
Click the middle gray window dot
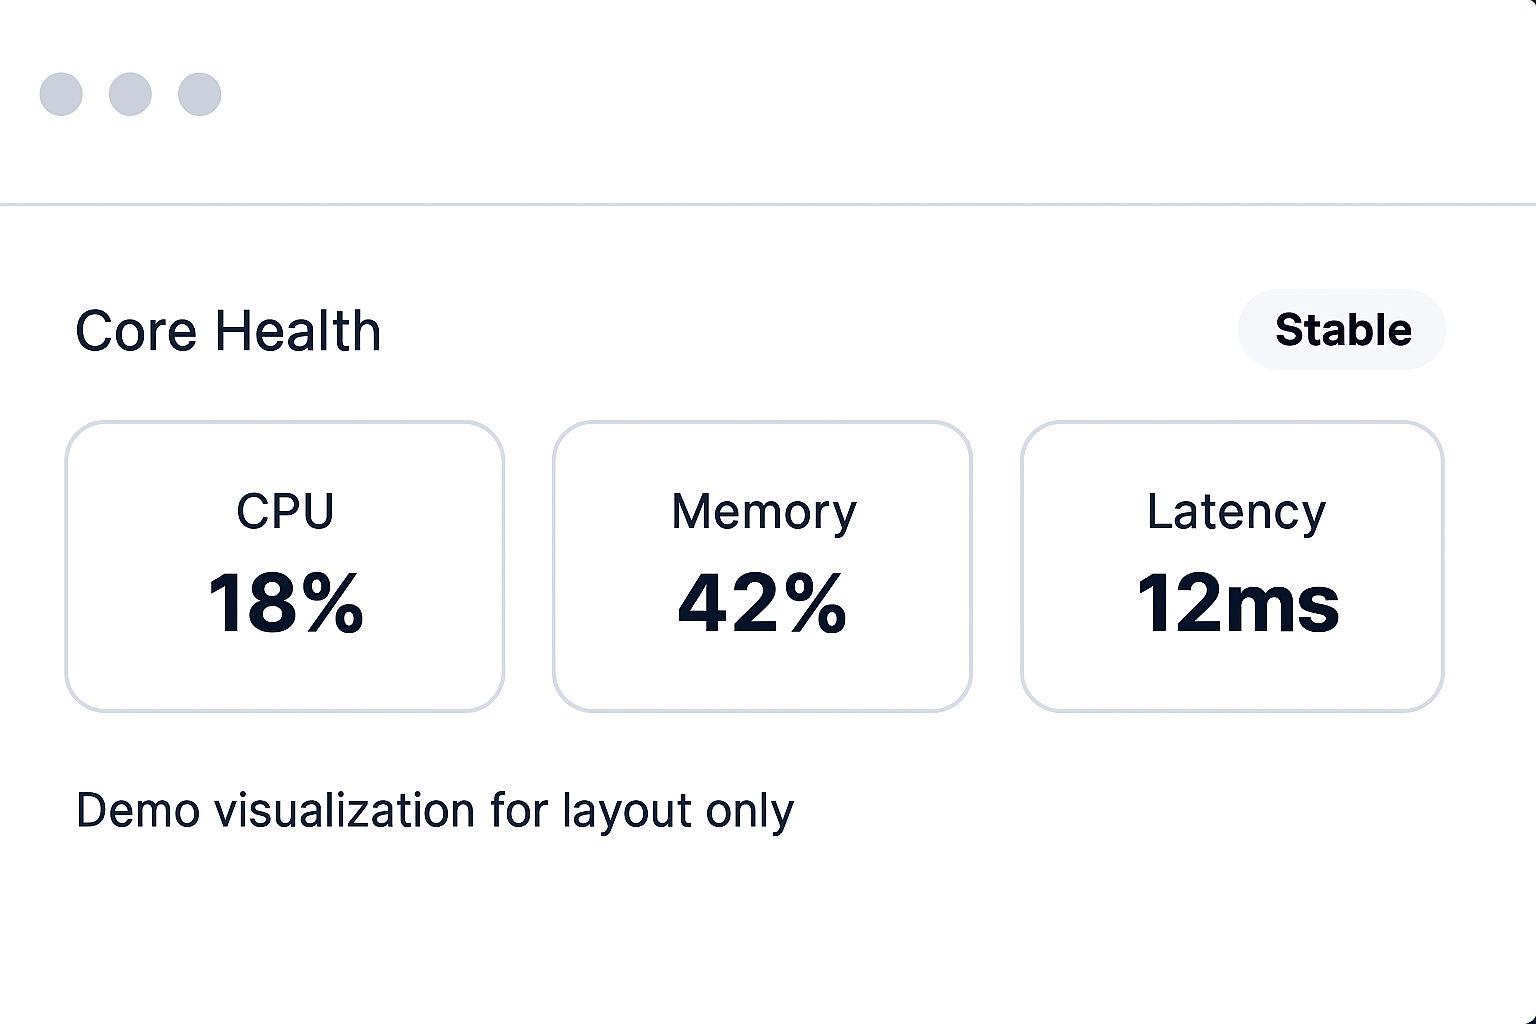[x=130, y=94]
